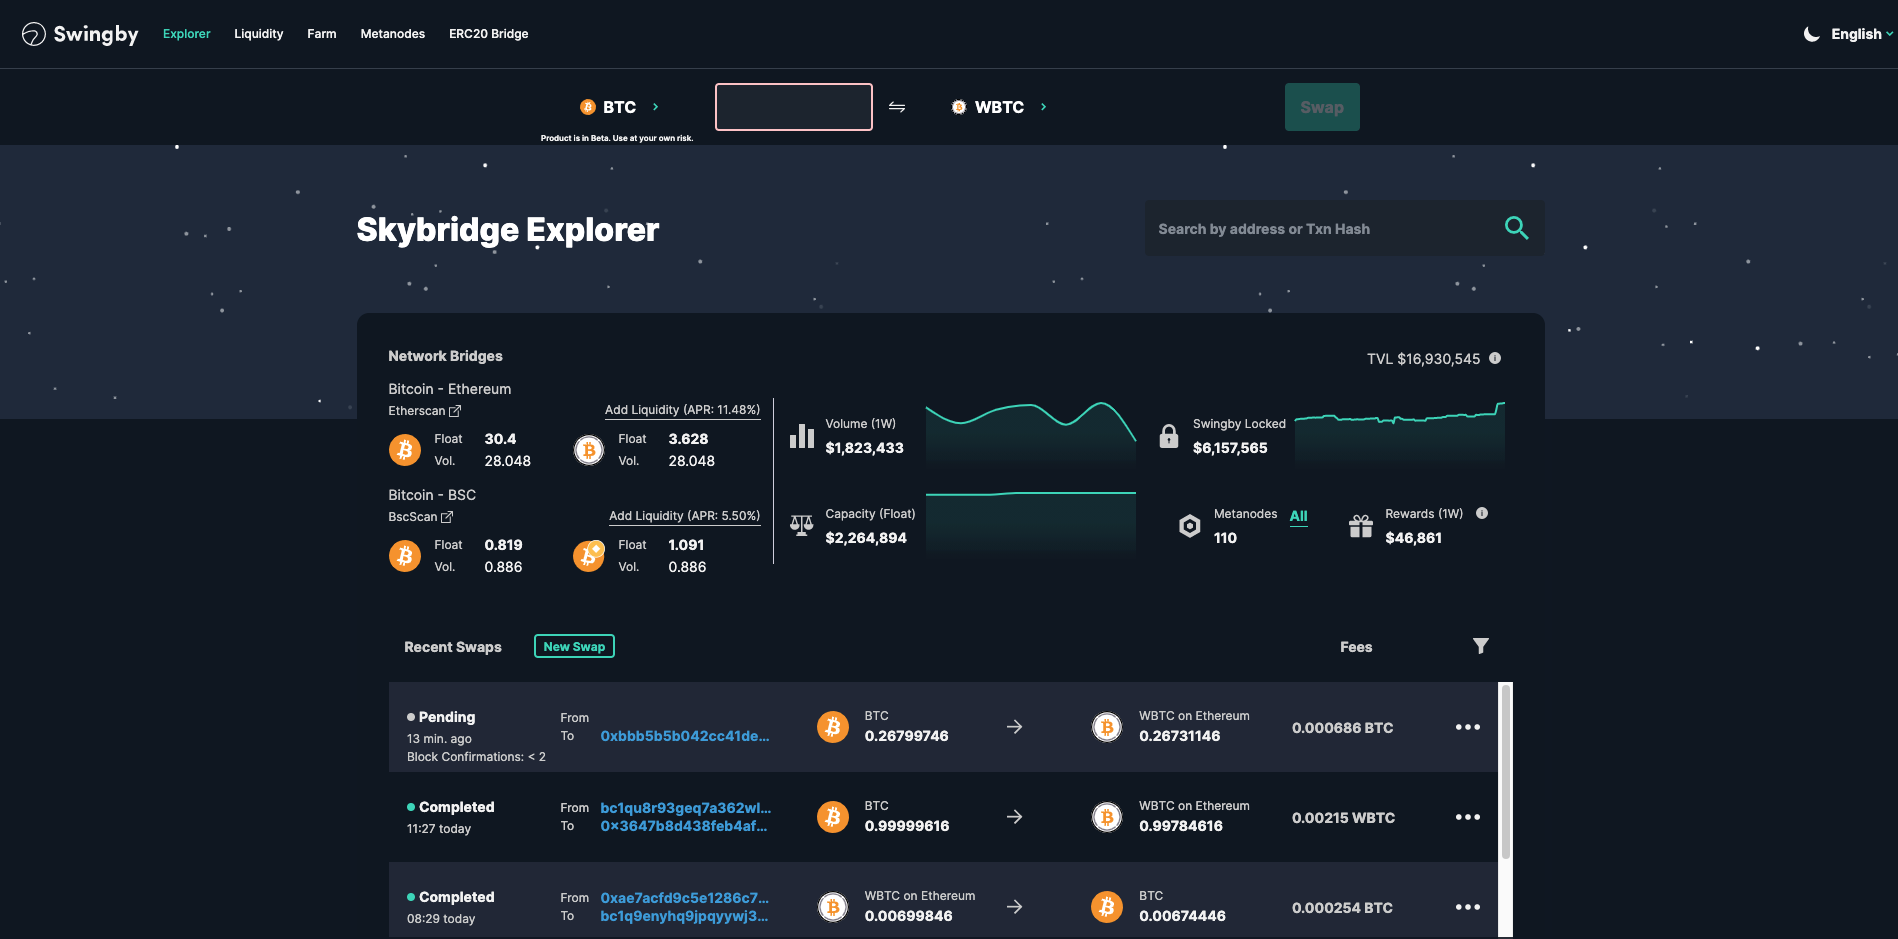Open the English language dropdown

tap(1861, 34)
